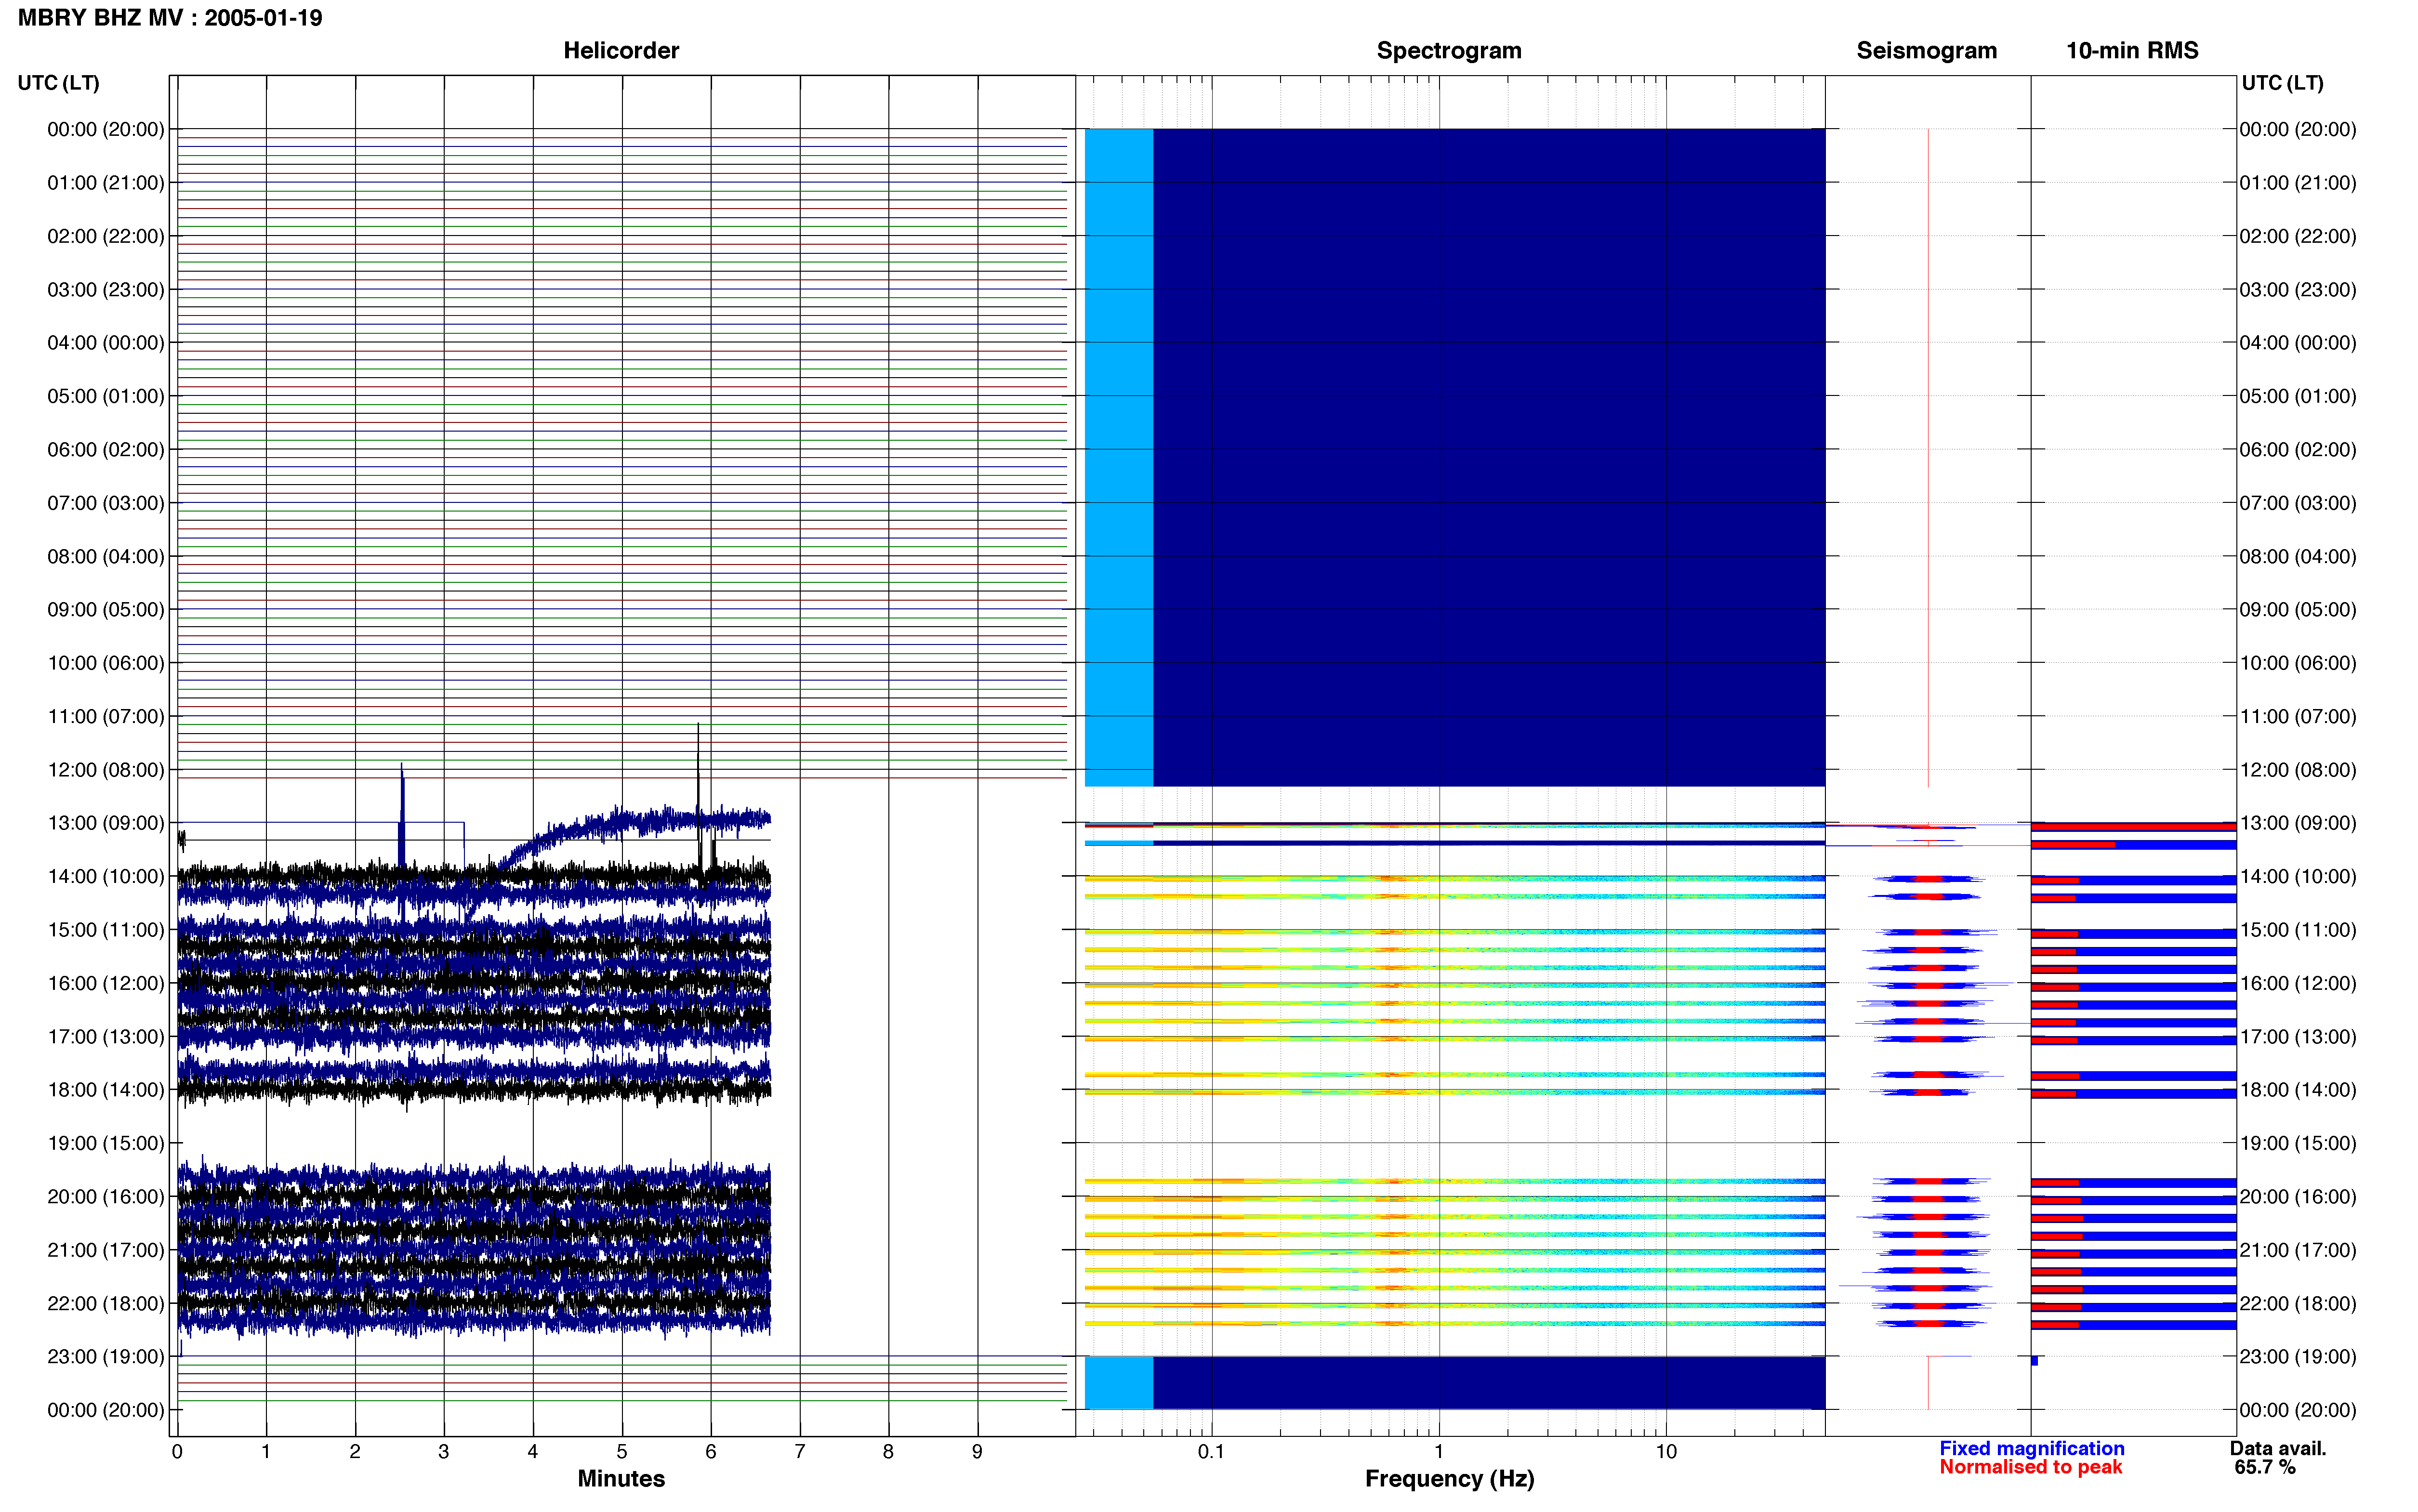This screenshot has height=1512, width=2418.
Task: Select the "Helicorder" panel heading
Action: coord(621,50)
